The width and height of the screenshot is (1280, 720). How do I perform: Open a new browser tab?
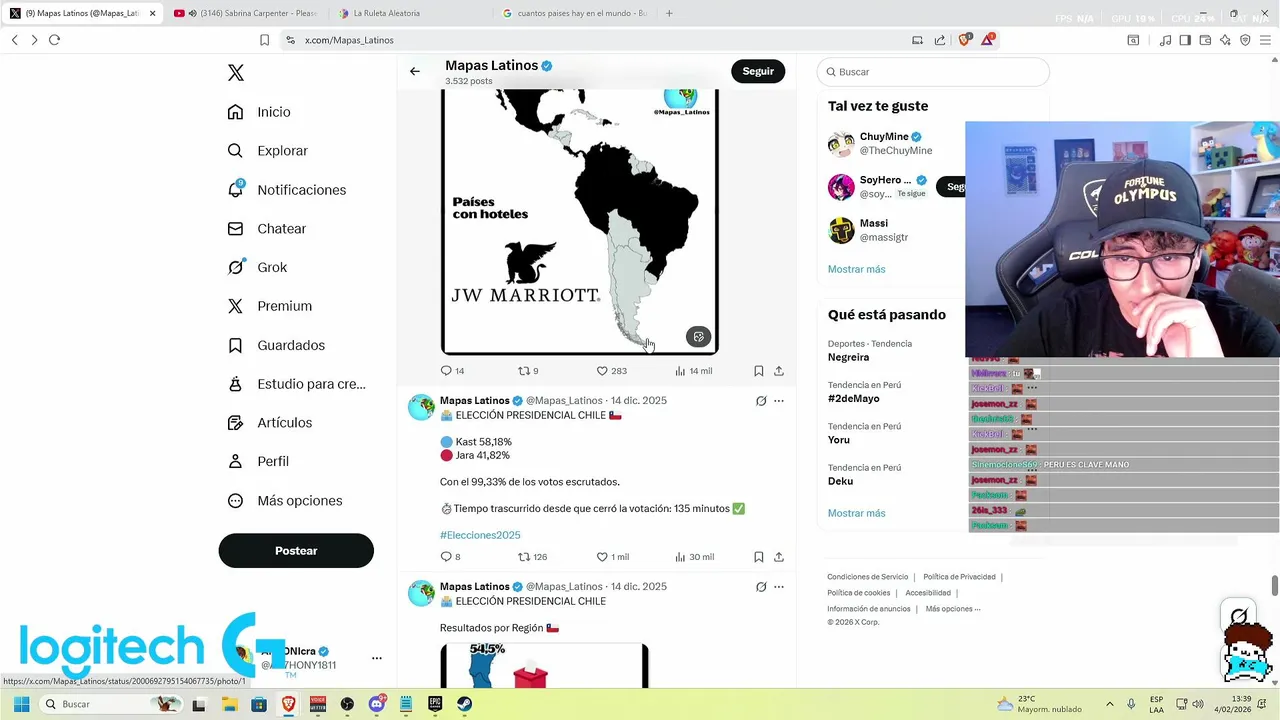[x=669, y=13]
